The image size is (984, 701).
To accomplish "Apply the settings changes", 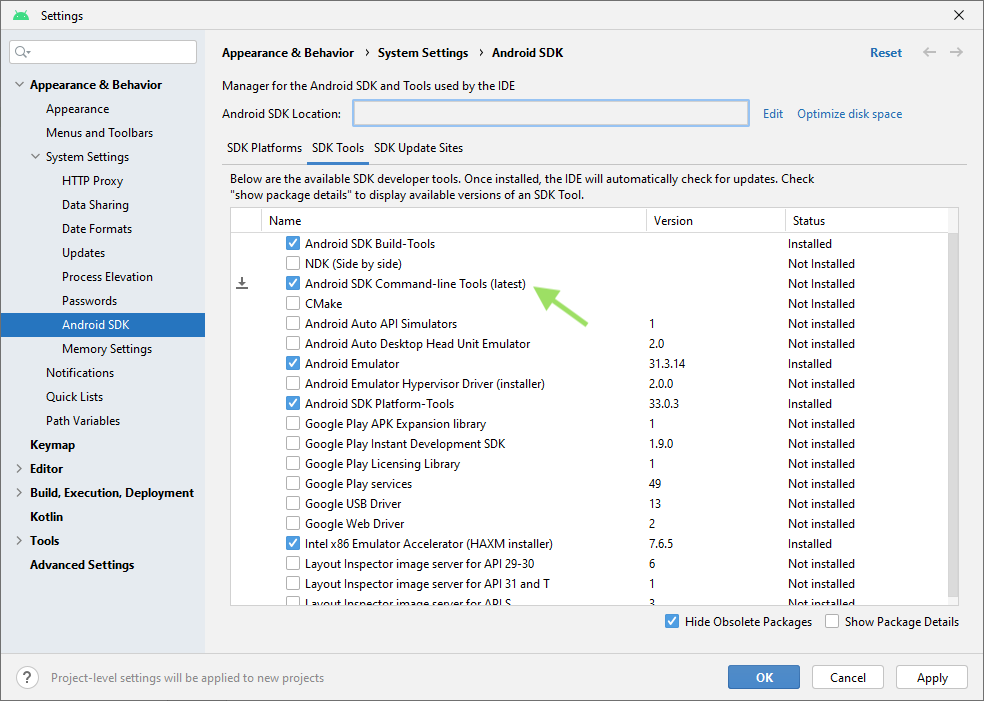I will tap(931, 677).
